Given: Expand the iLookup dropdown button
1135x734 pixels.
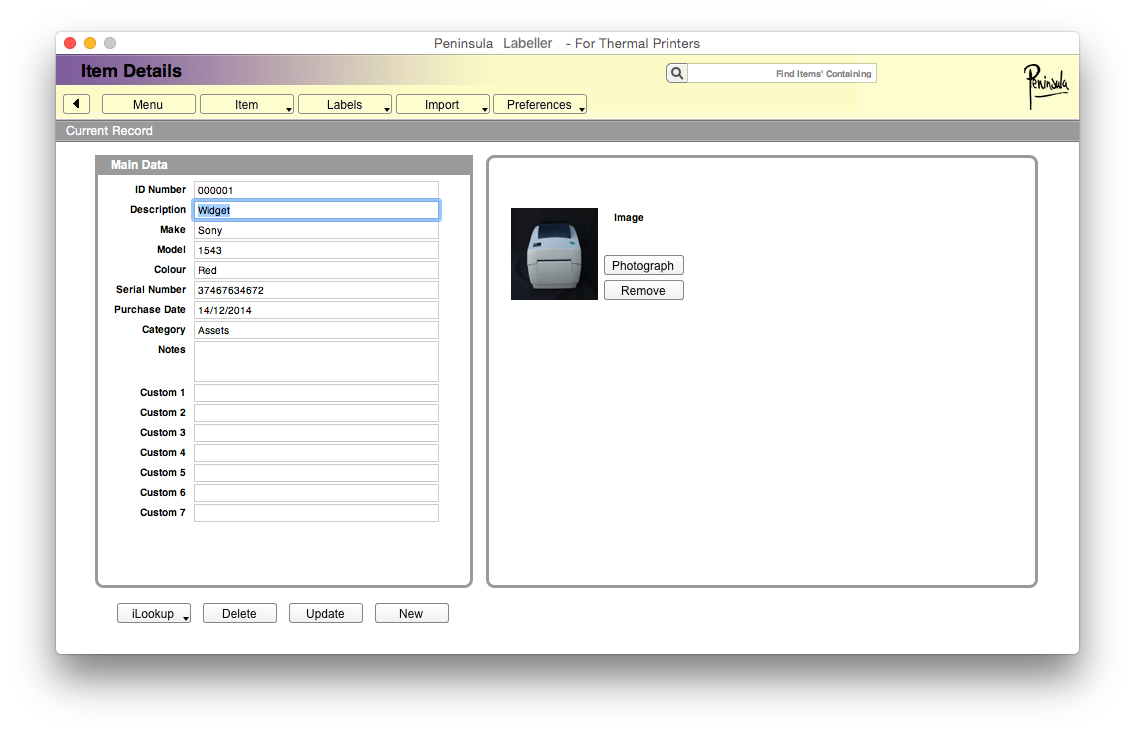Looking at the screenshot, I should pyautogui.click(x=154, y=613).
